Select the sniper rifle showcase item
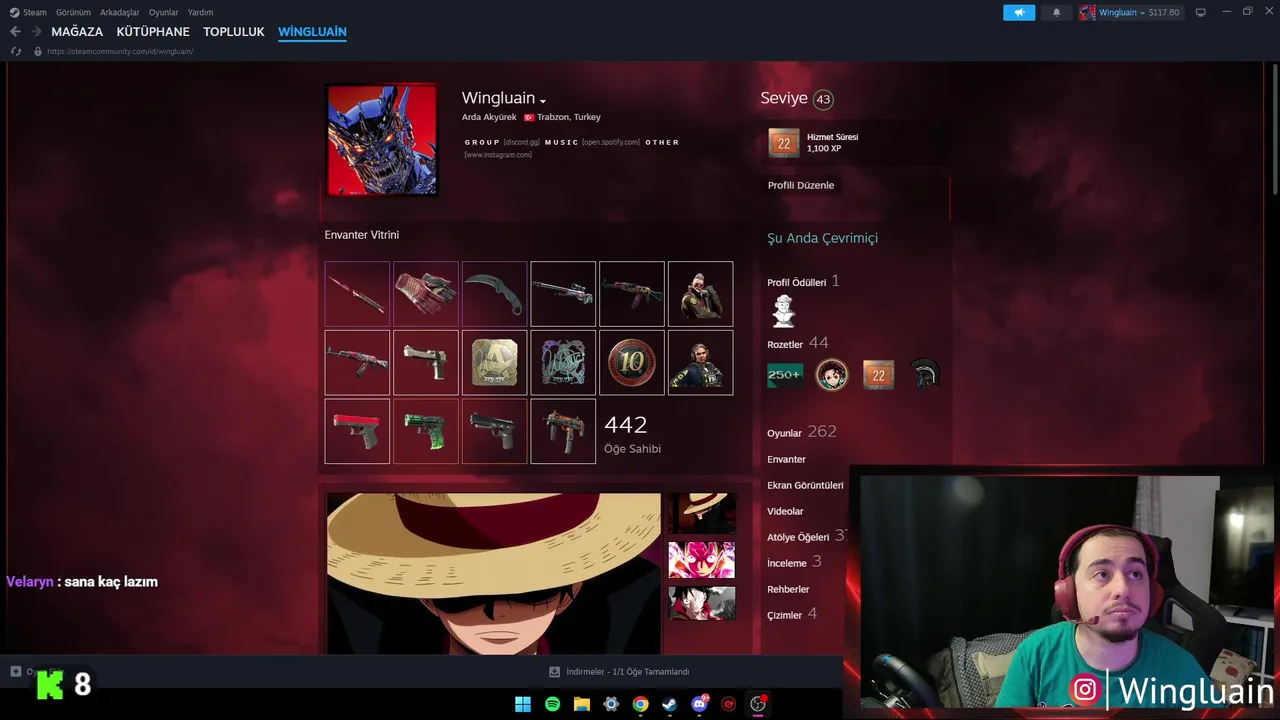Screen dimensions: 1280x720 click(x=563, y=294)
